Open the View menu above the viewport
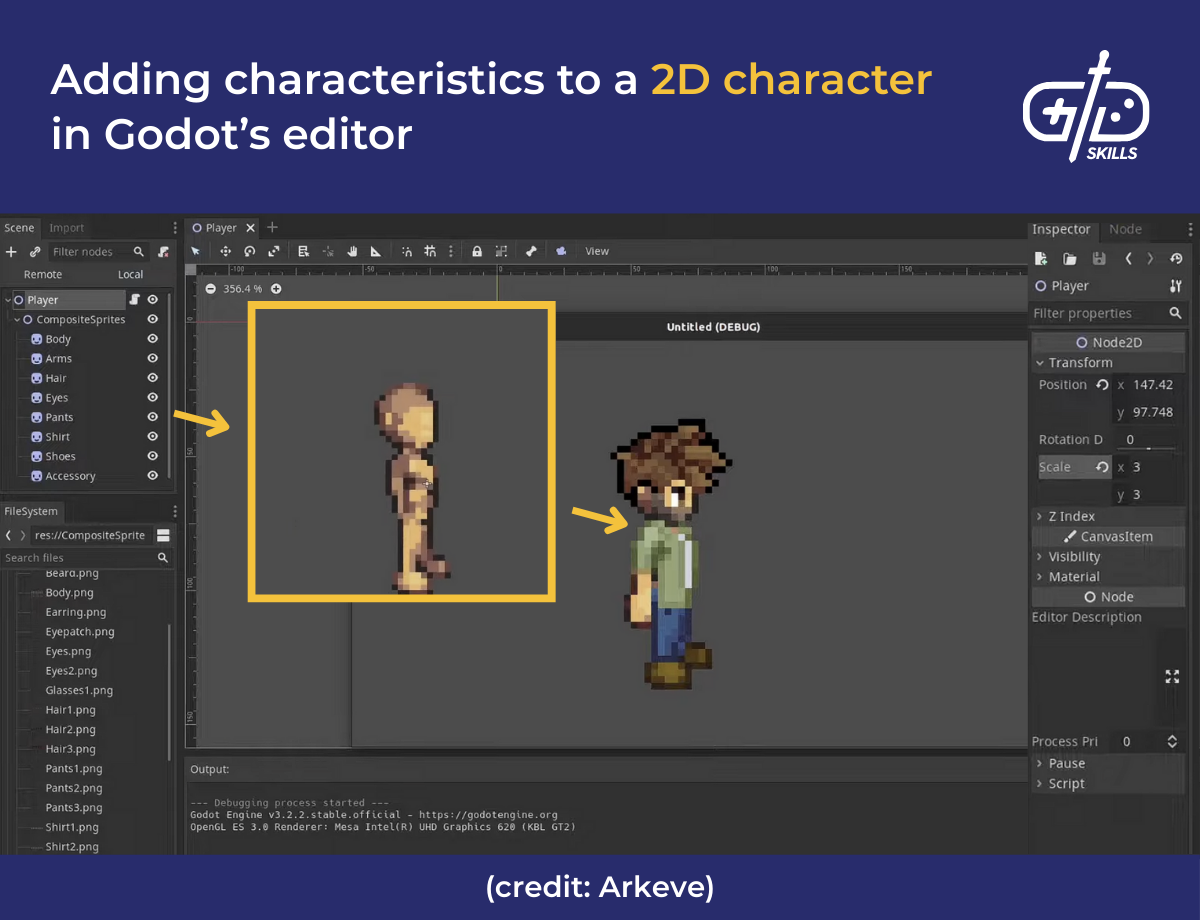This screenshot has width=1200, height=920. 597,251
